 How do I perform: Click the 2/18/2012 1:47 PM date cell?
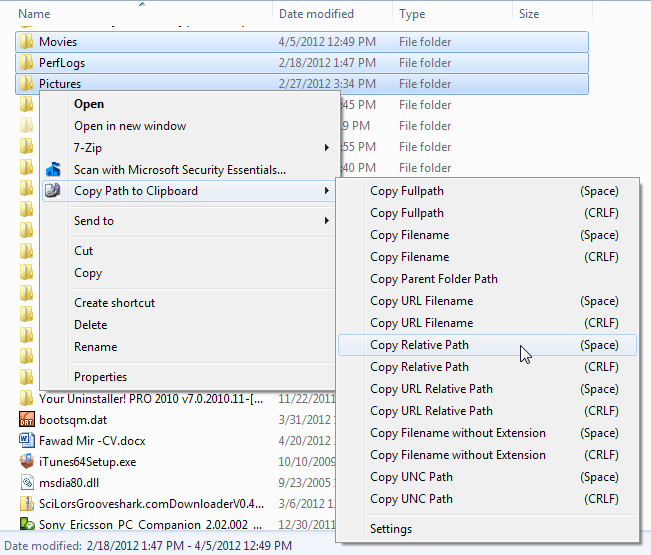327,63
